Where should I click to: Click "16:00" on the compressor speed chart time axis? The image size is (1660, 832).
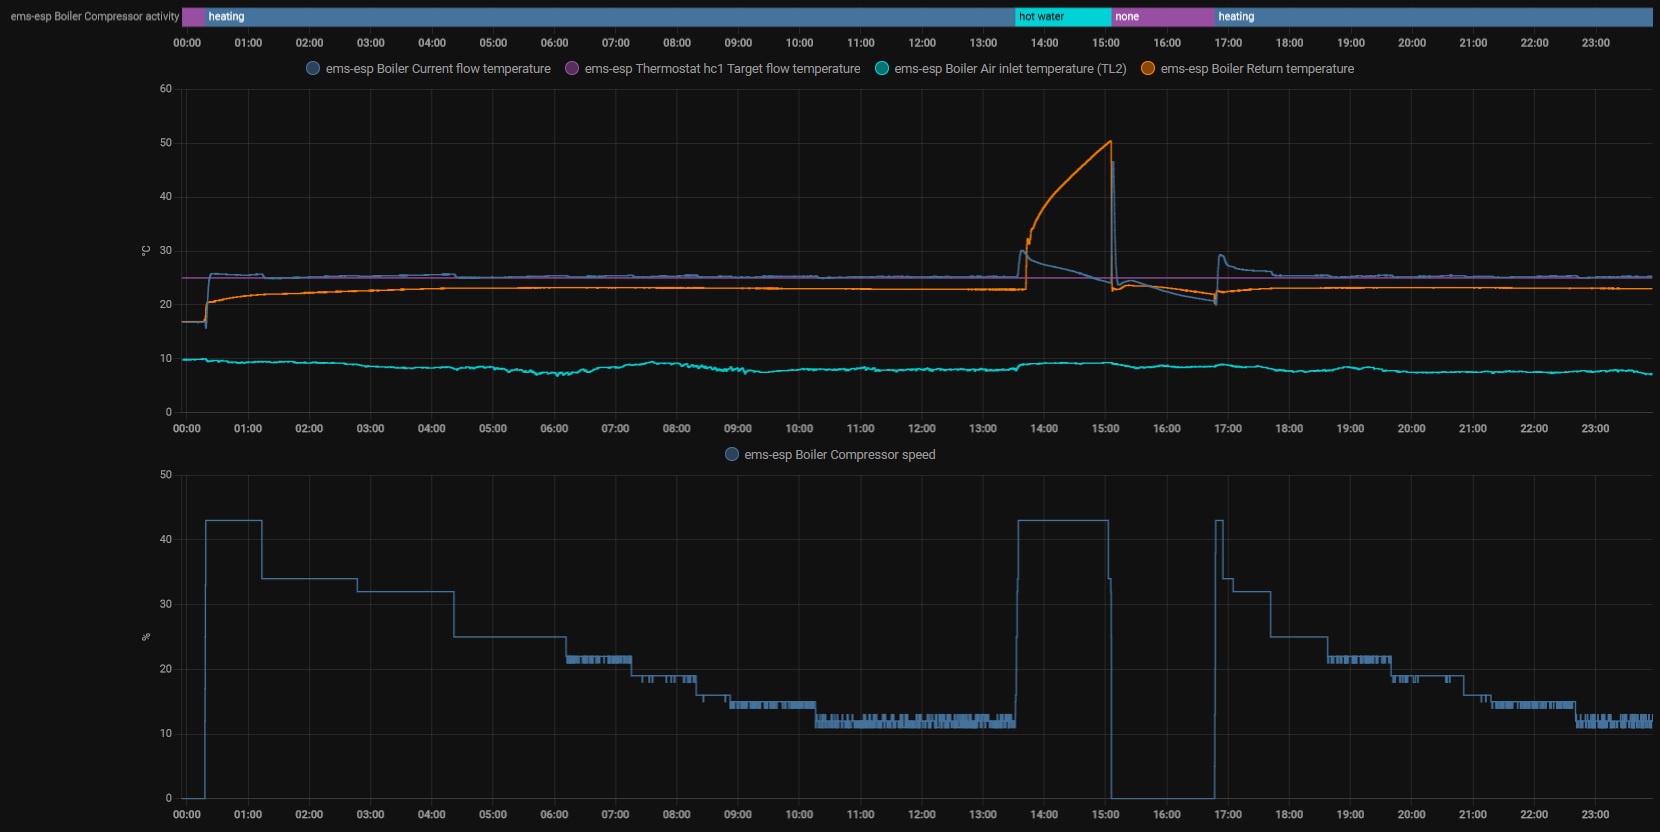pyautogui.click(x=1167, y=815)
